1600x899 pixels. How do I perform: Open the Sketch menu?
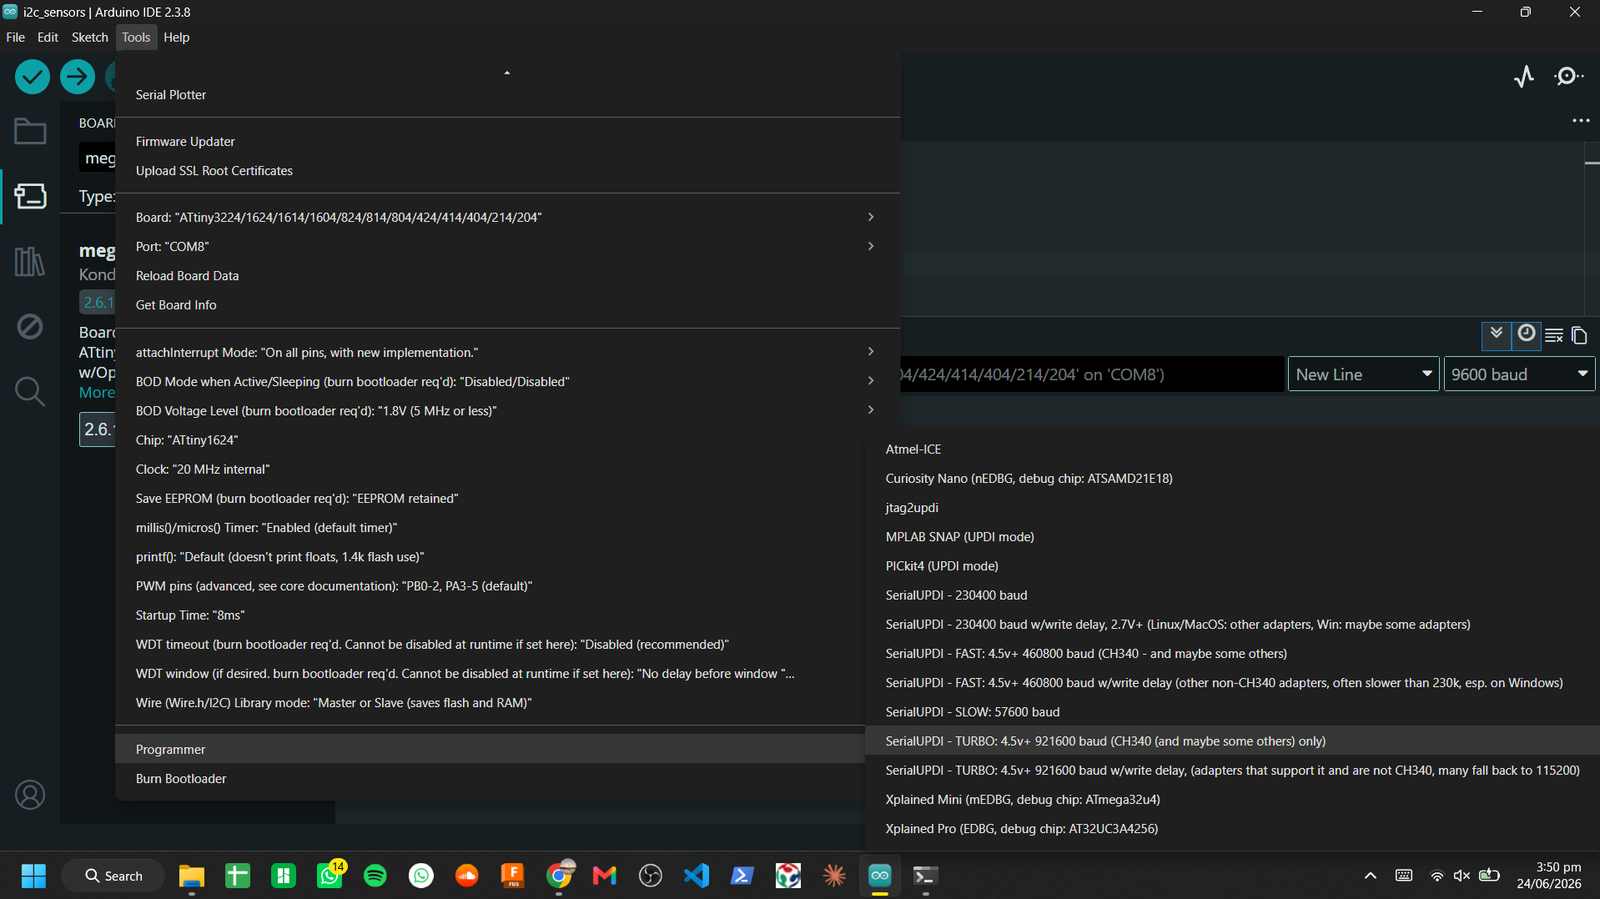point(90,37)
